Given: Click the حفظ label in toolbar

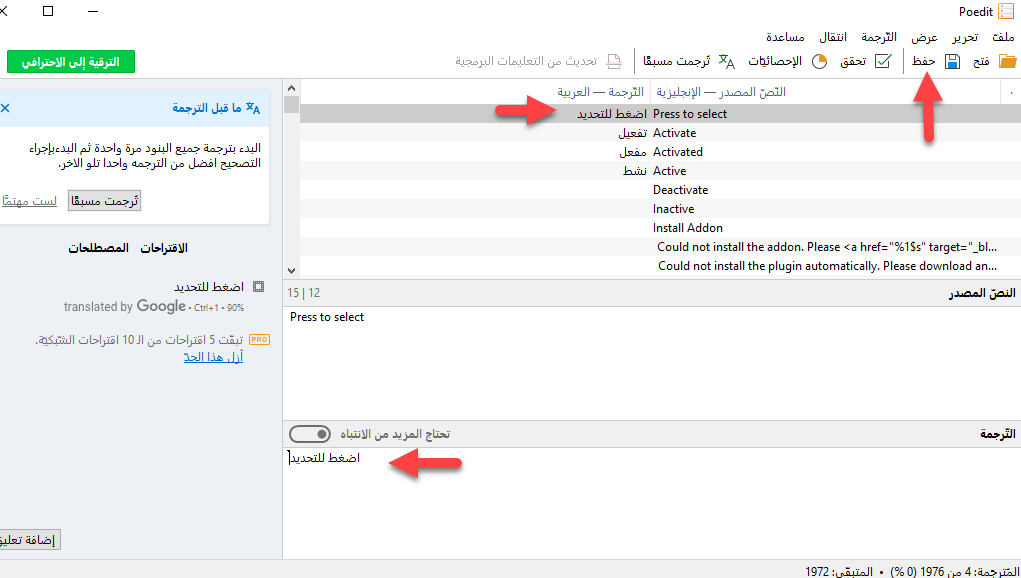Looking at the screenshot, I should (923, 61).
